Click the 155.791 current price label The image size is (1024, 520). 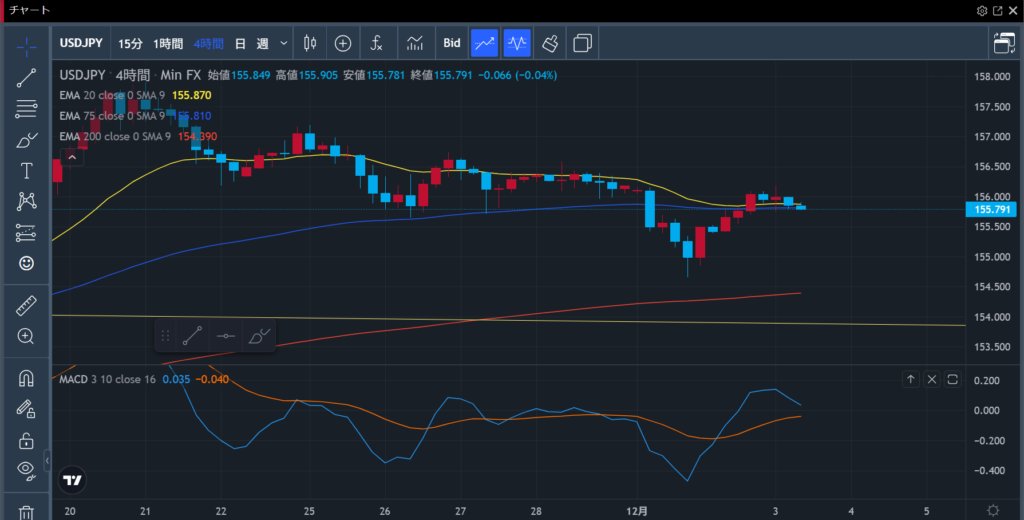click(x=992, y=209)
